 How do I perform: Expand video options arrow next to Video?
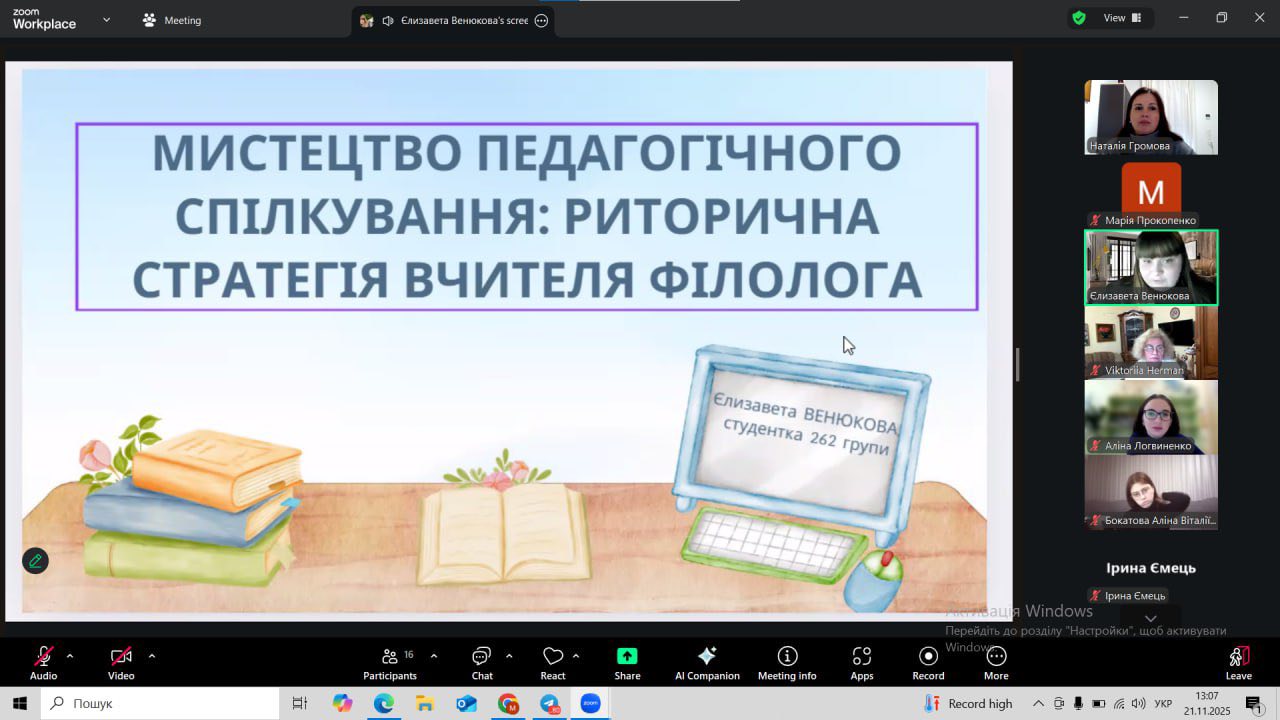coord(152,656)
